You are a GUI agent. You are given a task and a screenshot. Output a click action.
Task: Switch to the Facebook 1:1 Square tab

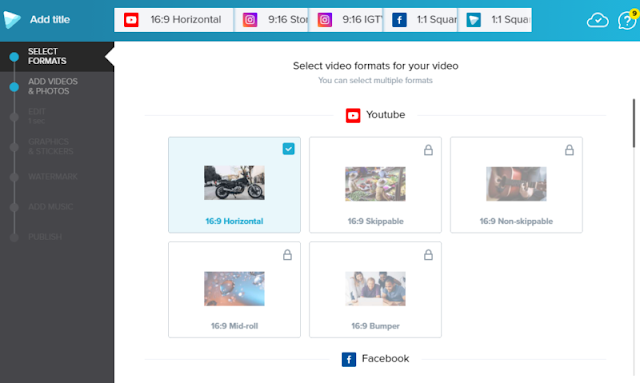[x=420, y=20]
